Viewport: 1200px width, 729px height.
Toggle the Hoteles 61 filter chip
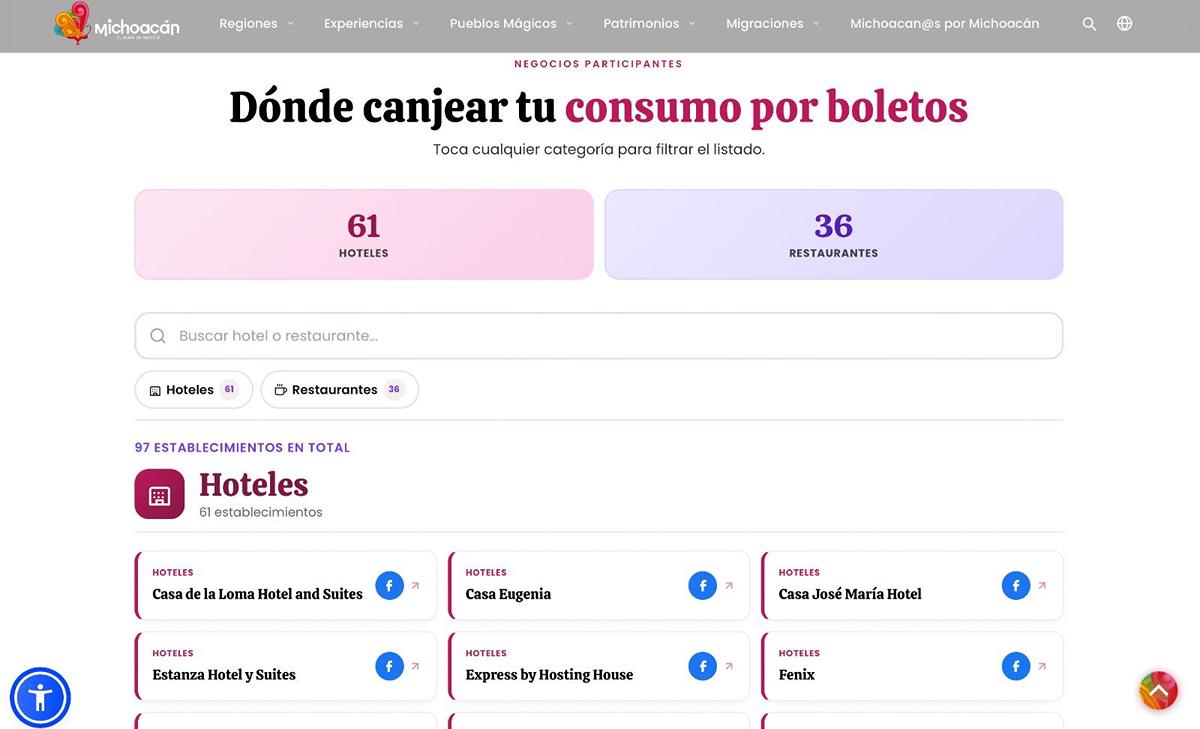point(194,390)
